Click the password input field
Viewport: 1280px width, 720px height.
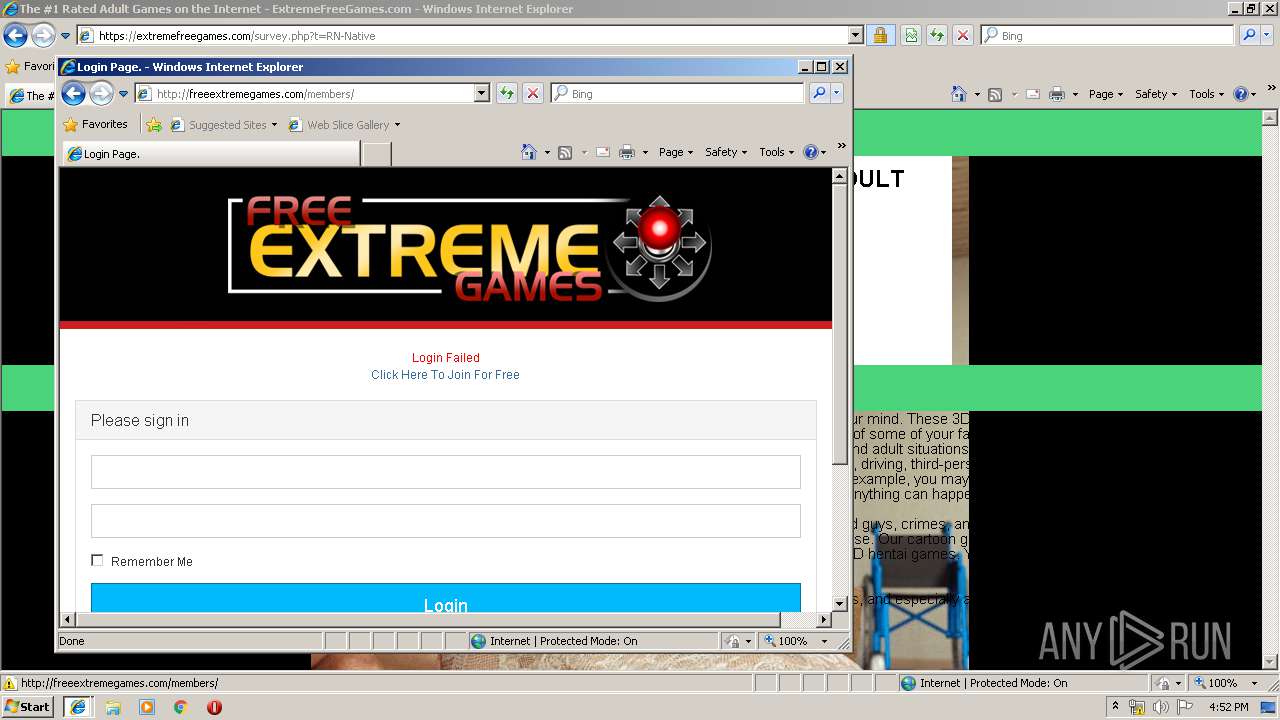(446, 521)
